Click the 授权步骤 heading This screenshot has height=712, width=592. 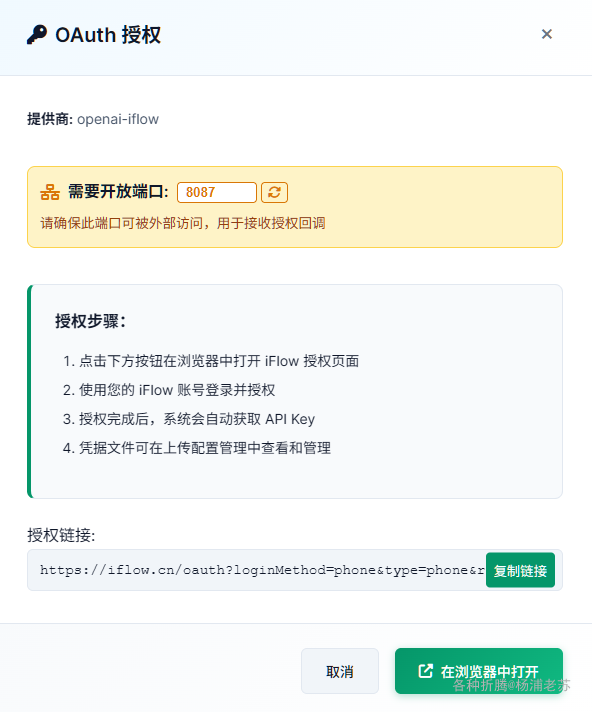click(x=90, y=321)
